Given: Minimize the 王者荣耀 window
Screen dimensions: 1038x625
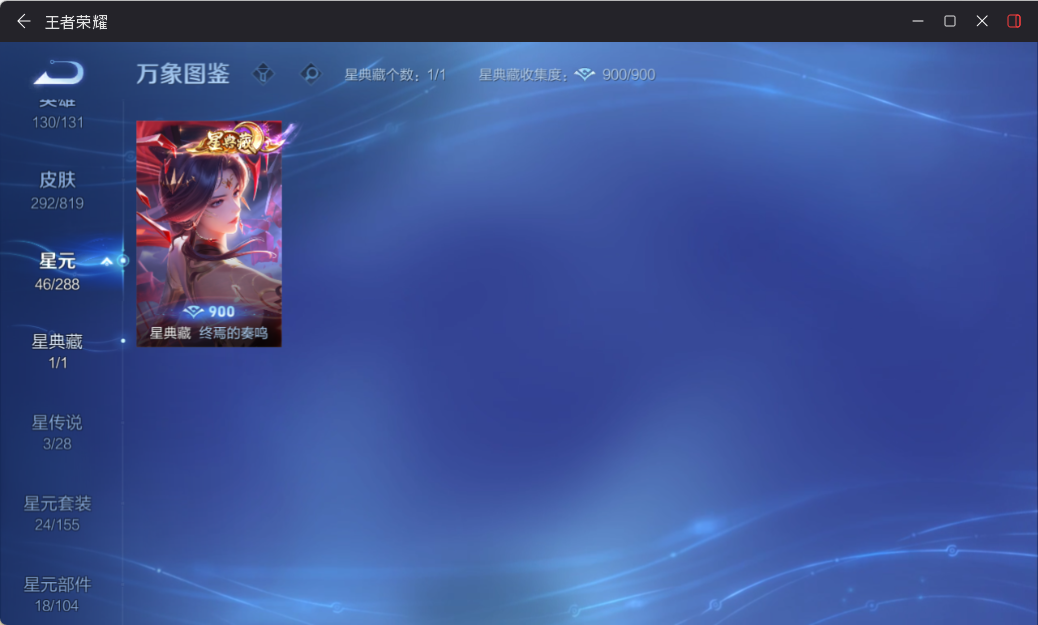Looking at the screenshot, I should (918, 21).
